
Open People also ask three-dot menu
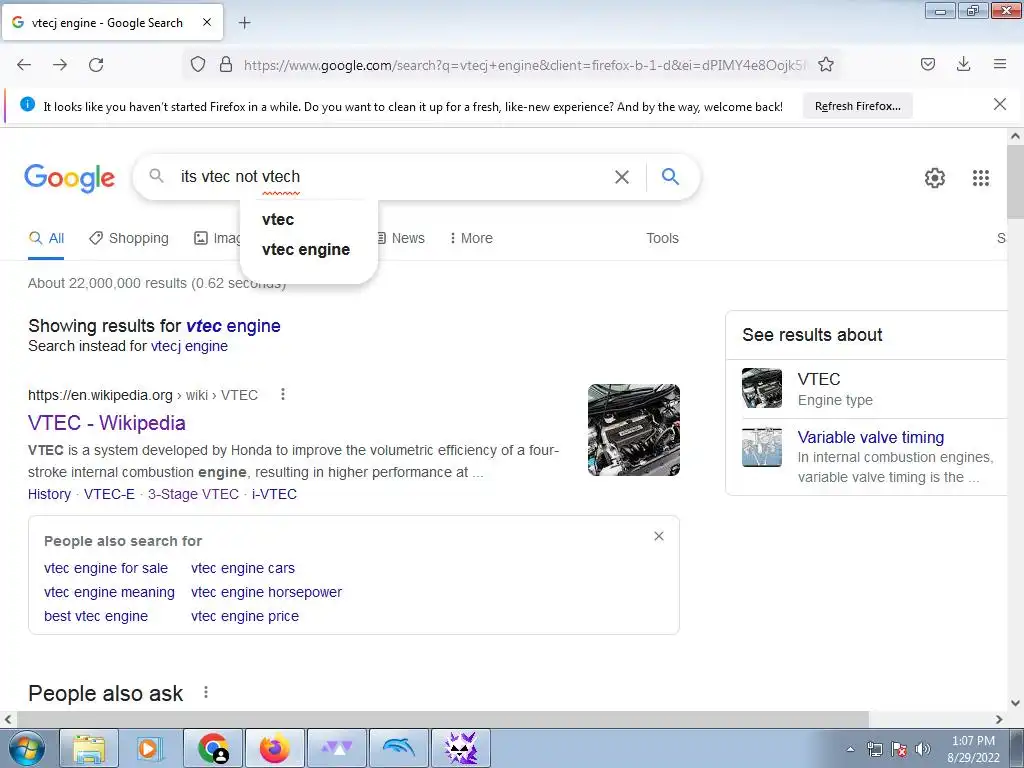pos(206,692)
